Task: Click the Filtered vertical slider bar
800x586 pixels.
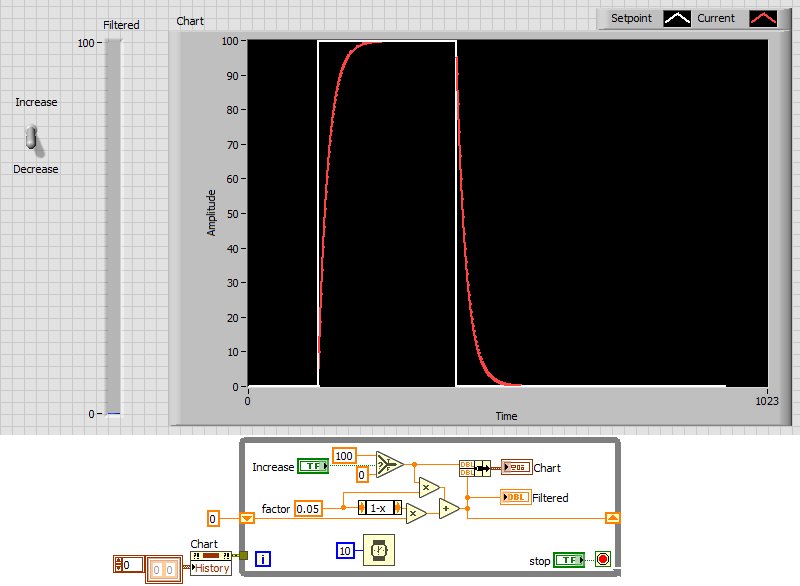Action: pyautogui.click(x=113, y=227)
